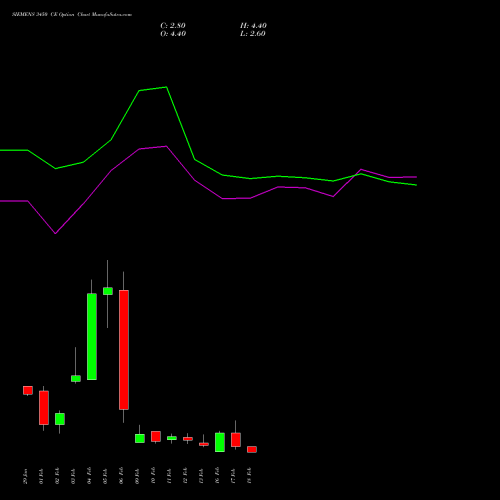This screenshot has width=500, height=500.
Task: Click the '16 Feb' date label
Action: (x=218, y=476)
